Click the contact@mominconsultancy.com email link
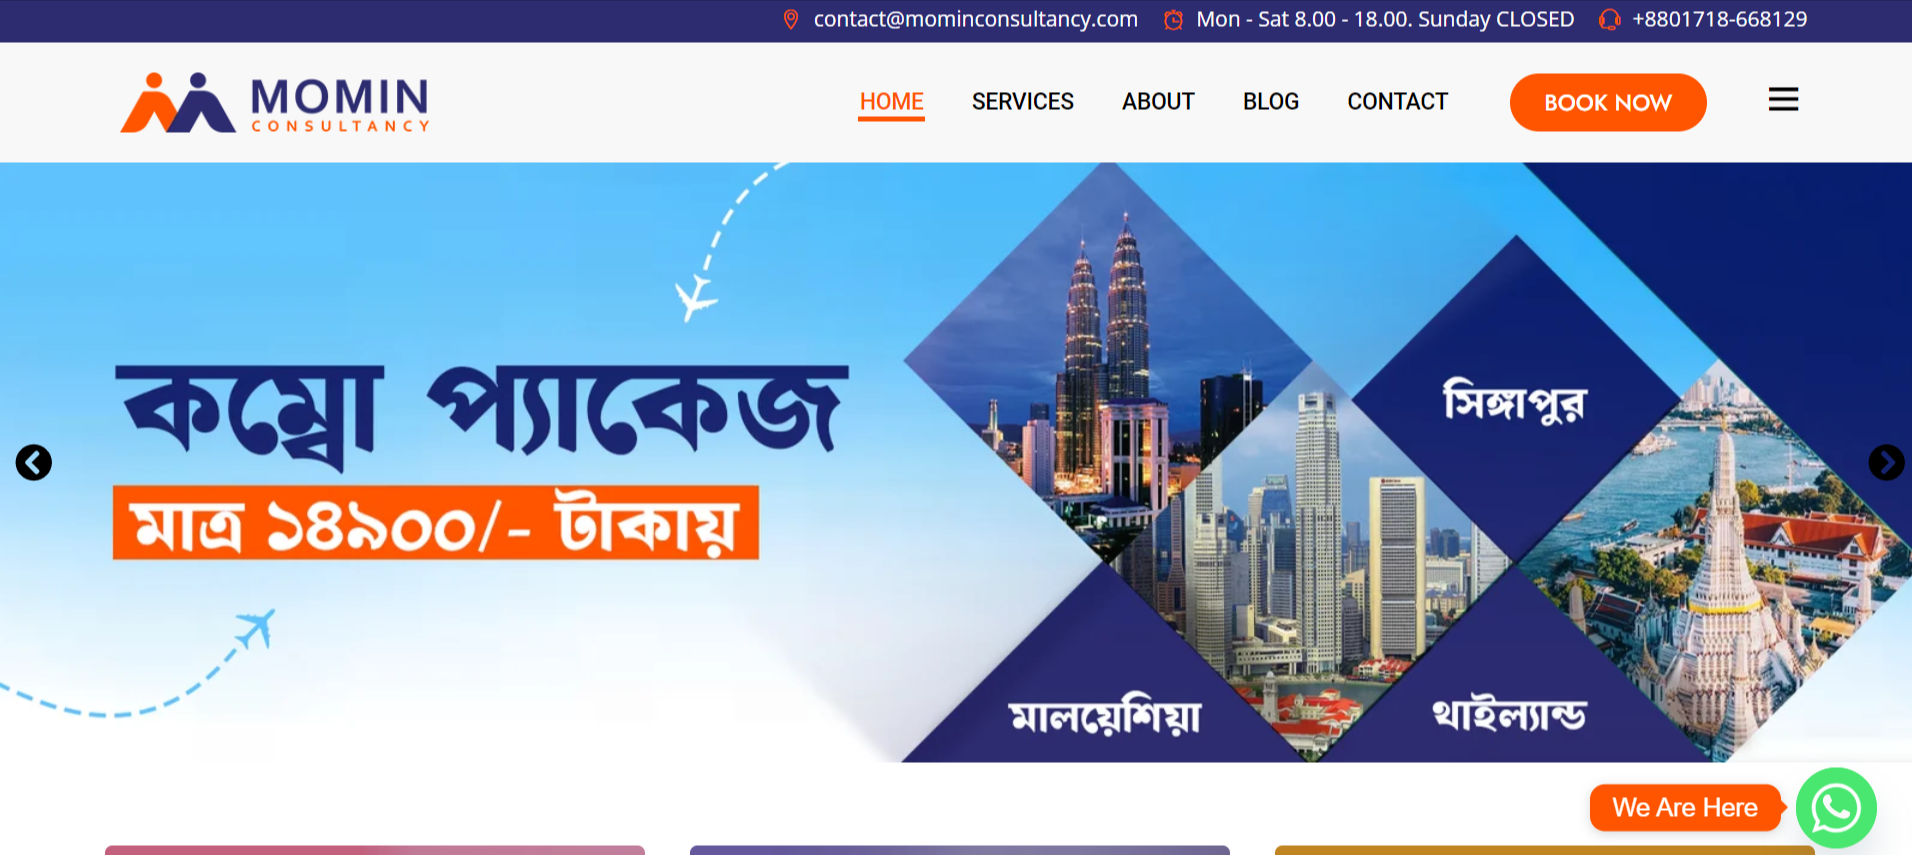The width and height of the screenshot is (1912, 855). [x=975, y=19]
